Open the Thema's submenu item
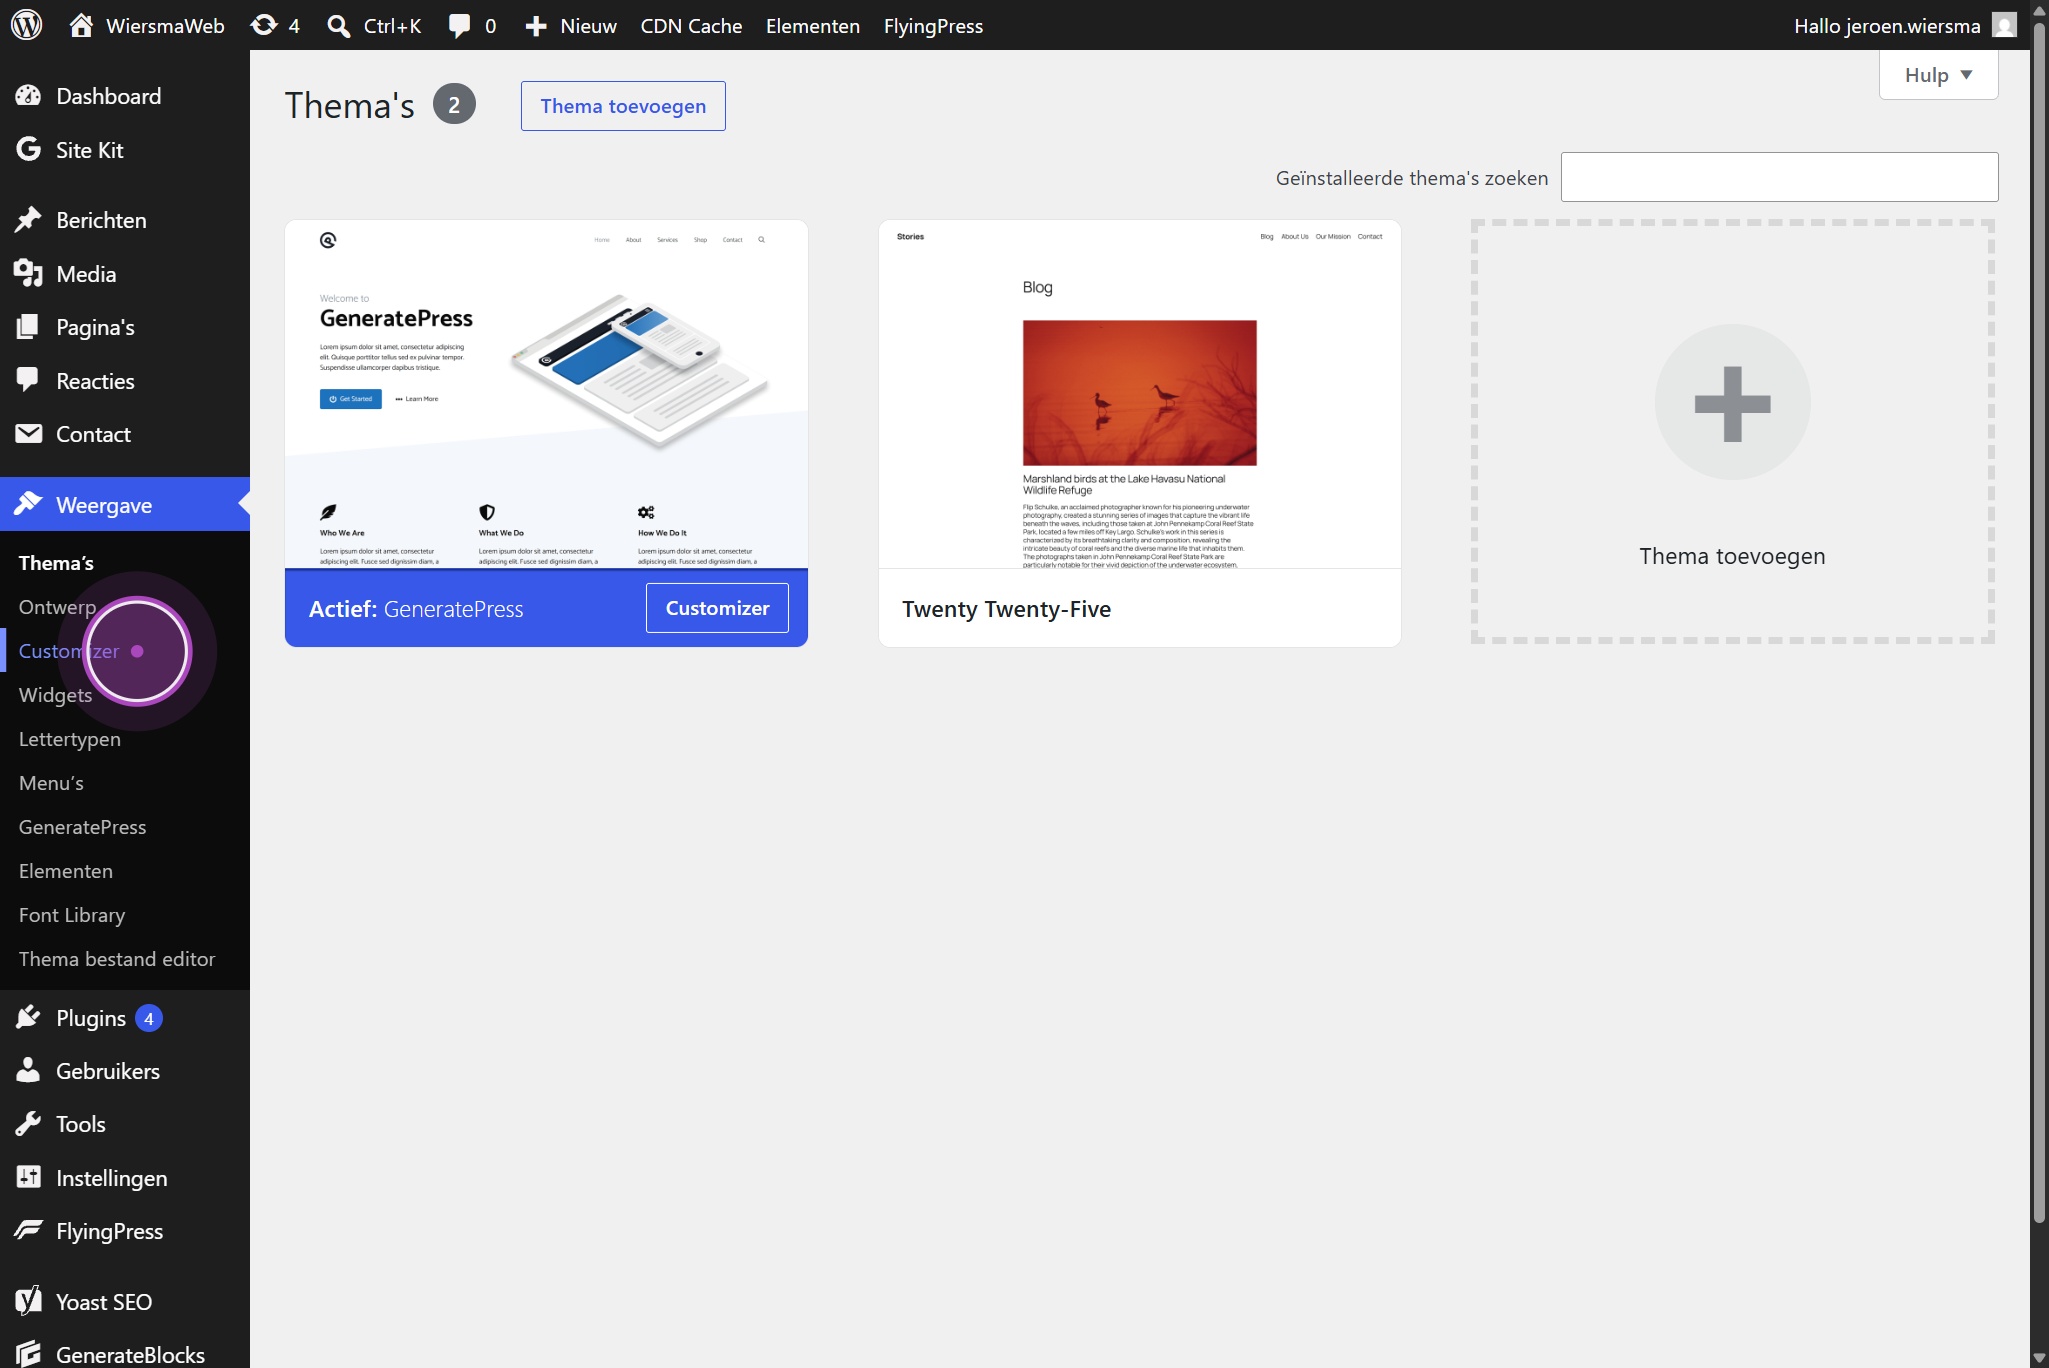Viewport: 2049px width, 1368px height. tap(56, 563)
